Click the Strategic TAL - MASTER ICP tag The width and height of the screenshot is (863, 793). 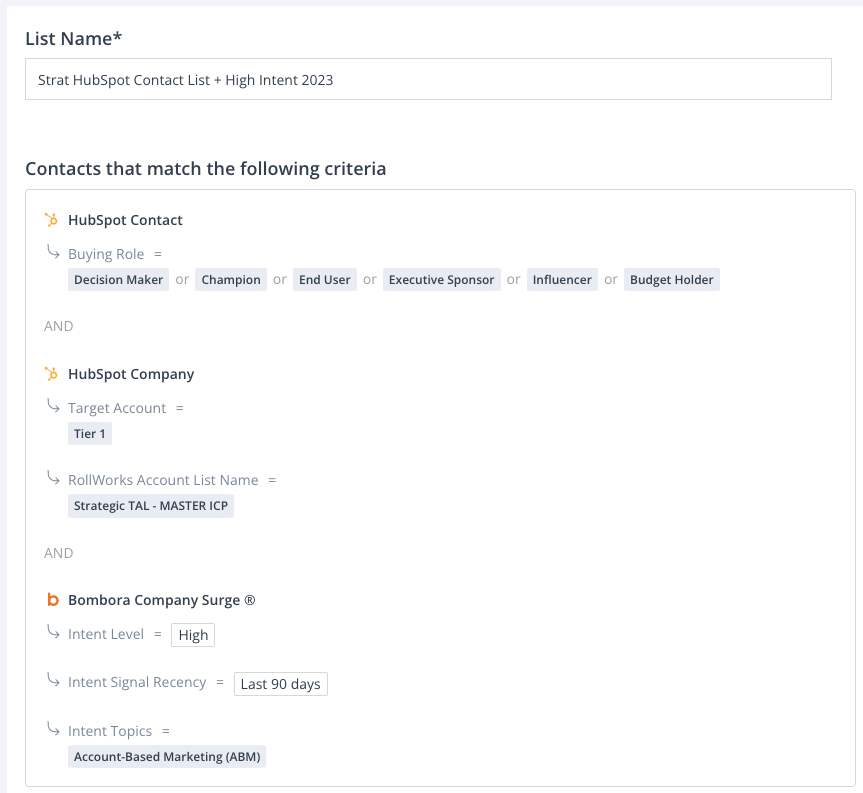(151, 506)
